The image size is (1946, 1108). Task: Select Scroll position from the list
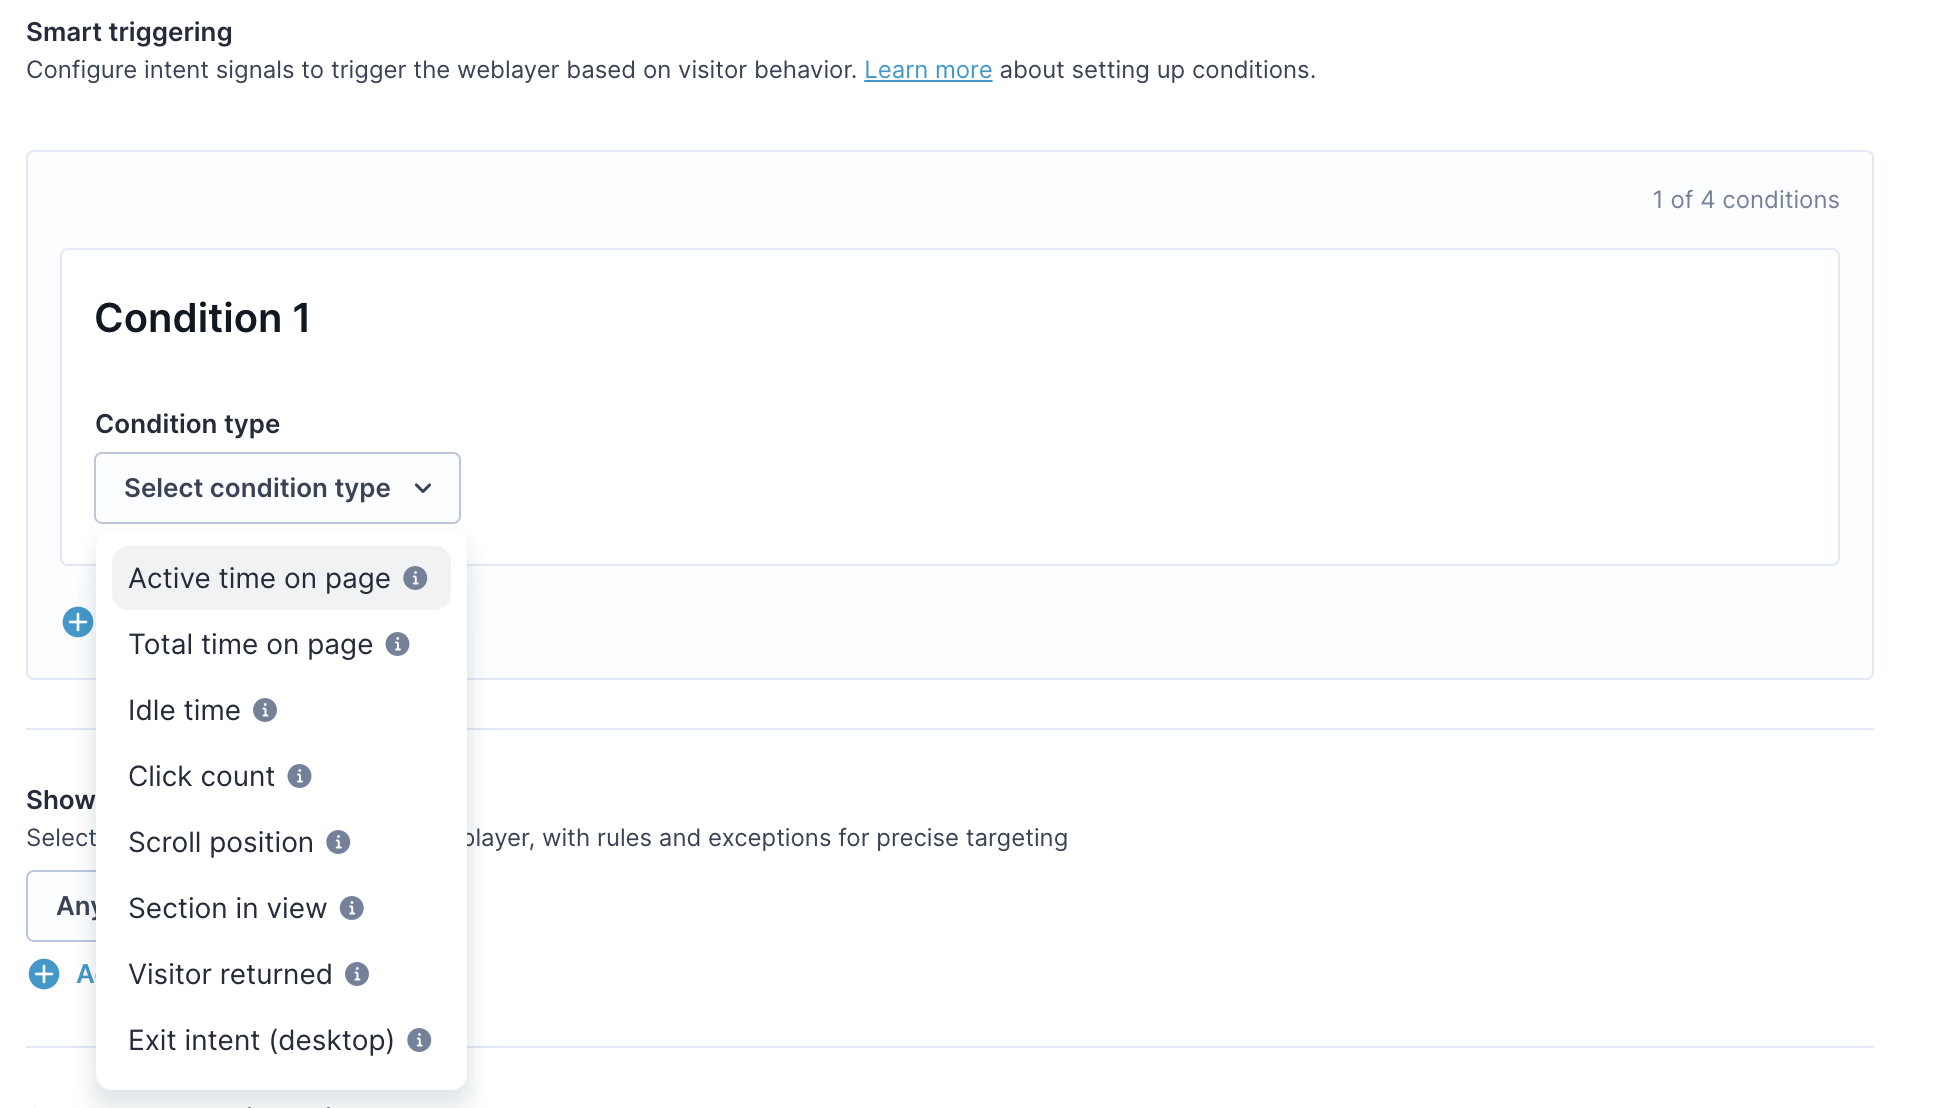coord(281,842)
